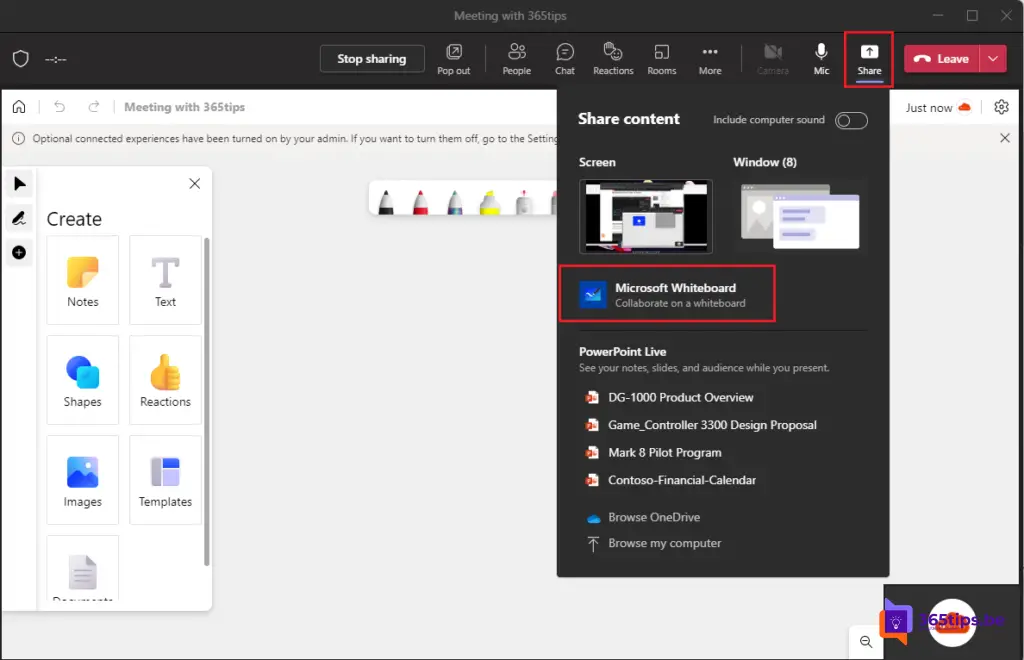Image resolution: width=1024 pixels, height=660 pixels.
Task: Open Whiteboard settings gear
Action: pos(1001,106)
